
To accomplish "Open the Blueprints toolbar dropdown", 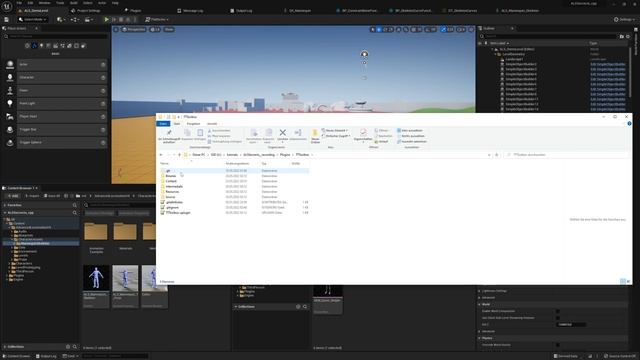I will pyautogui.click(x=74, y=19).
